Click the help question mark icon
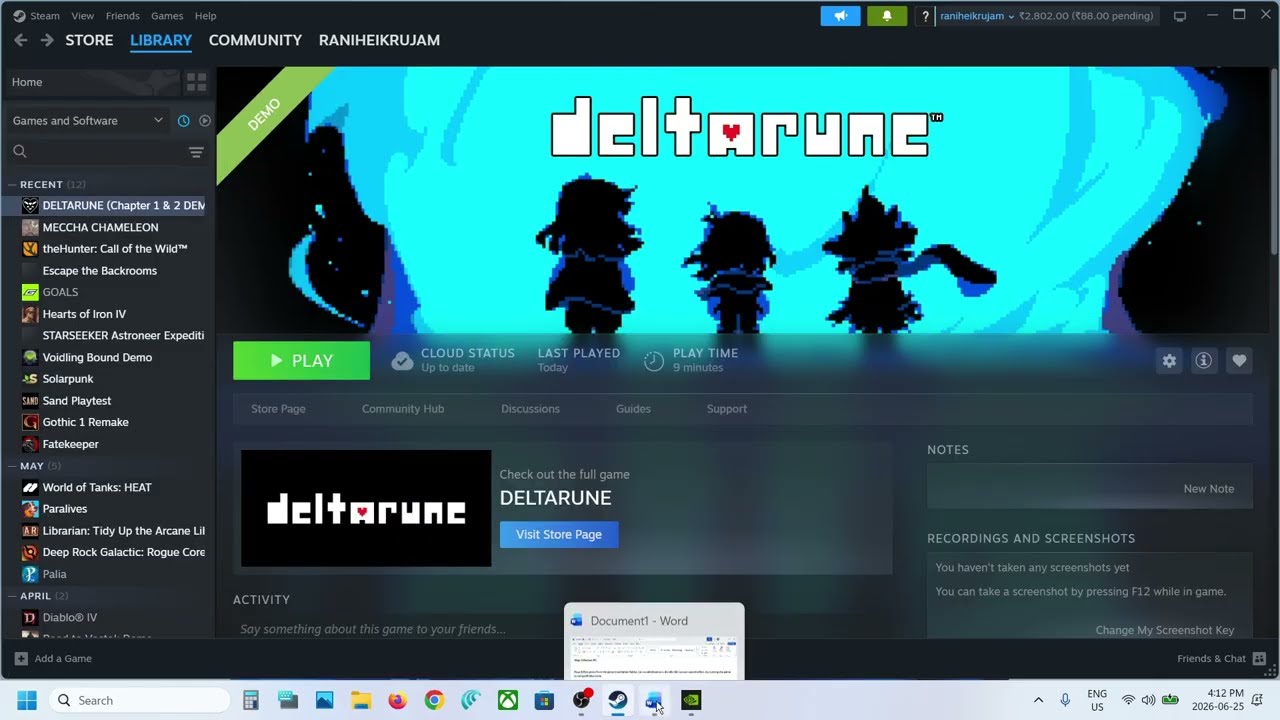This screenshot has height=720, width=1280. click(925, 16)
